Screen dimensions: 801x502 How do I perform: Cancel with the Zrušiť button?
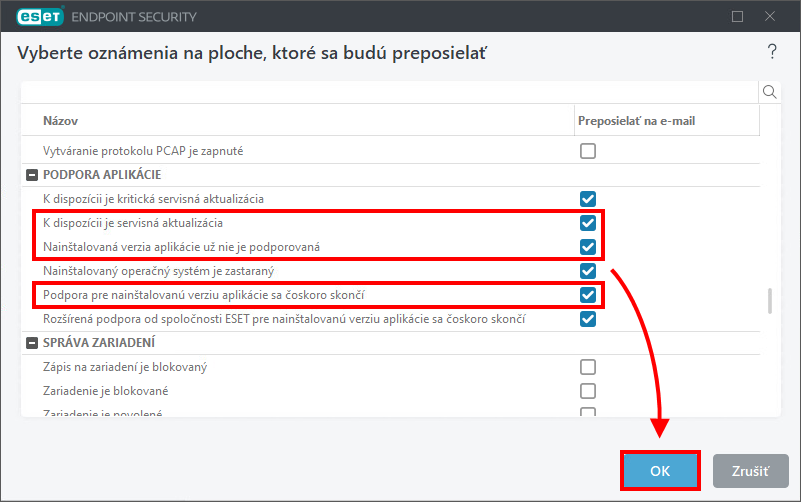[x=750, y=471]
